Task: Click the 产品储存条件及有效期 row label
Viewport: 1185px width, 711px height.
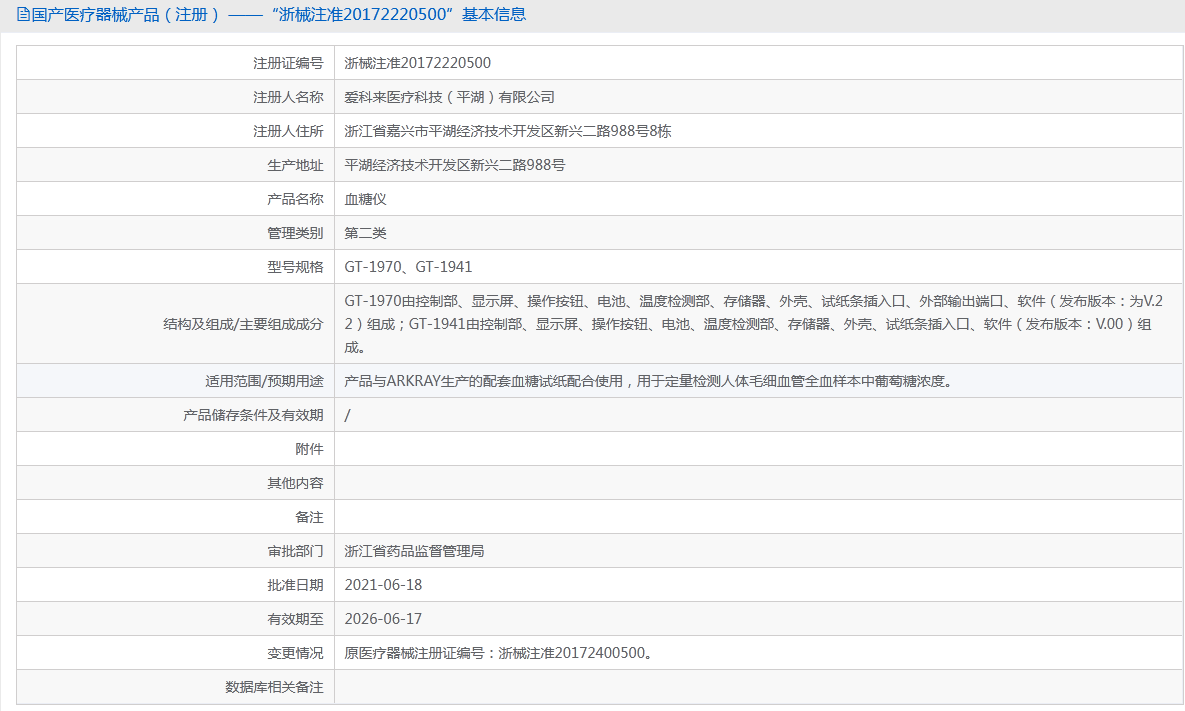Action: click(253, 415)
